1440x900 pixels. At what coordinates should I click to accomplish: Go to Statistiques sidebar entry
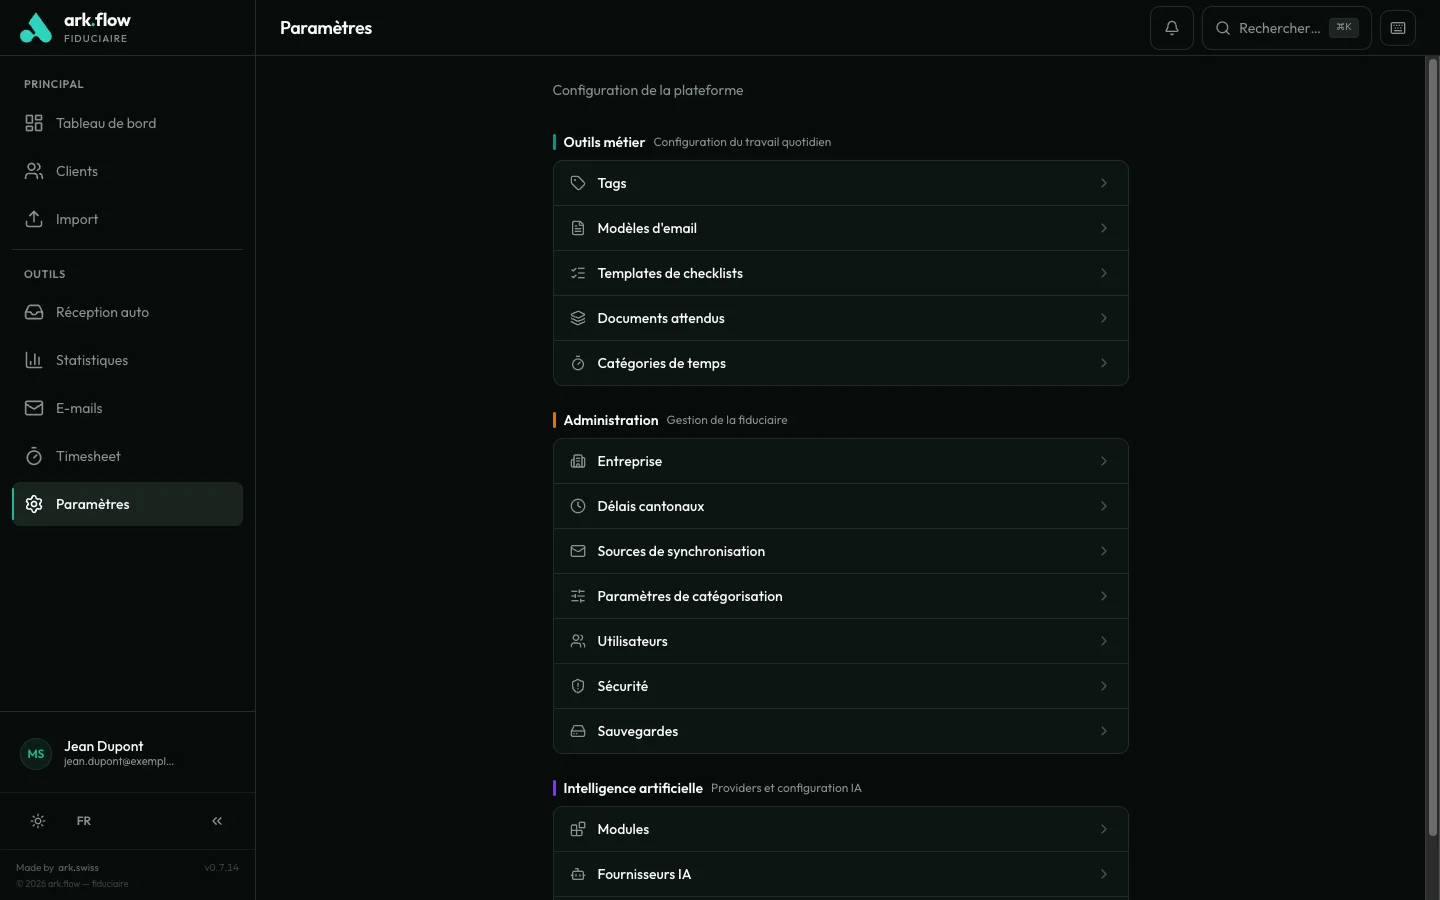tap(127, 360)
